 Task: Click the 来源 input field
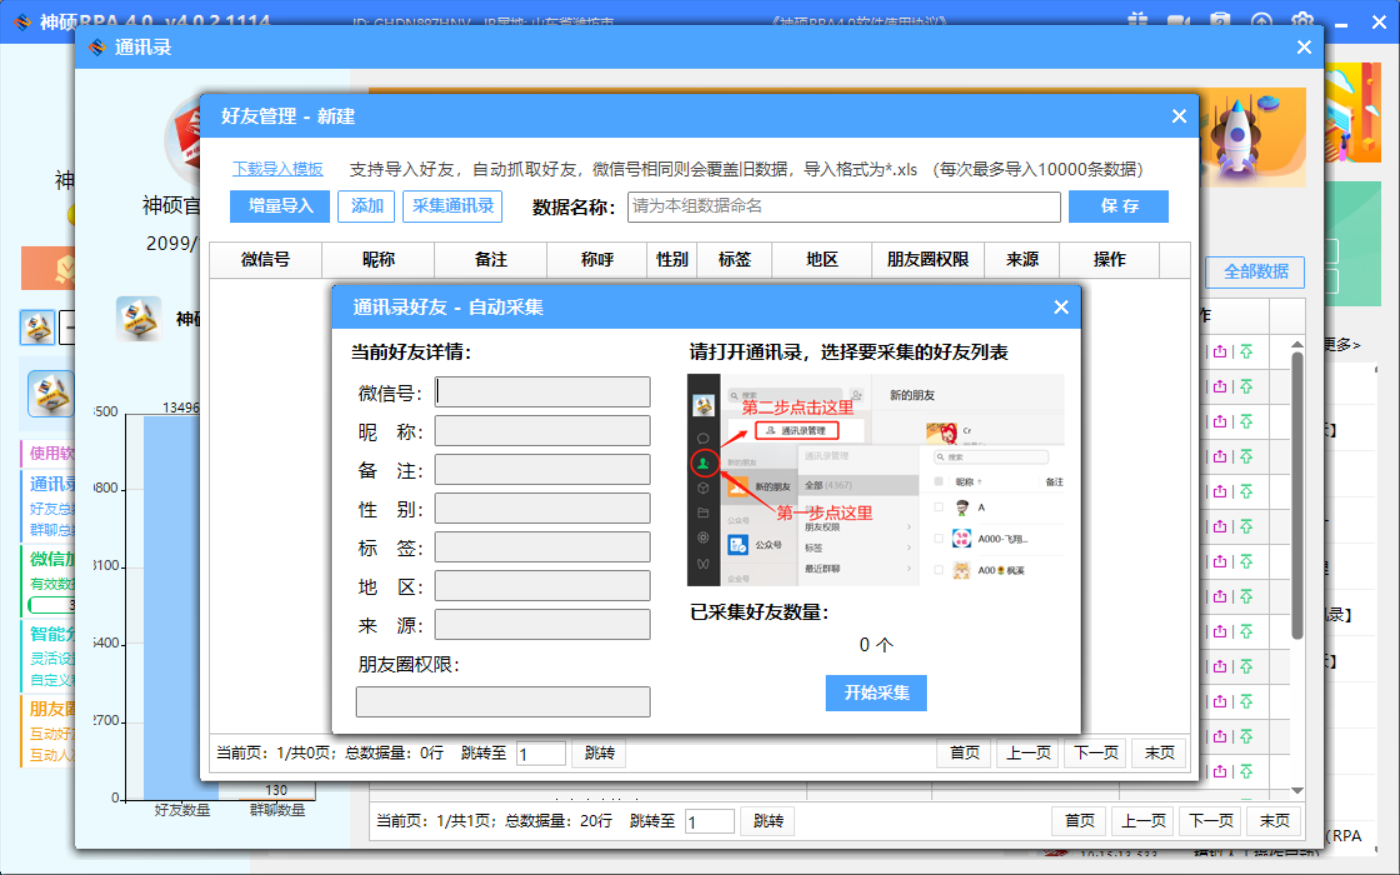pos(543,624)
